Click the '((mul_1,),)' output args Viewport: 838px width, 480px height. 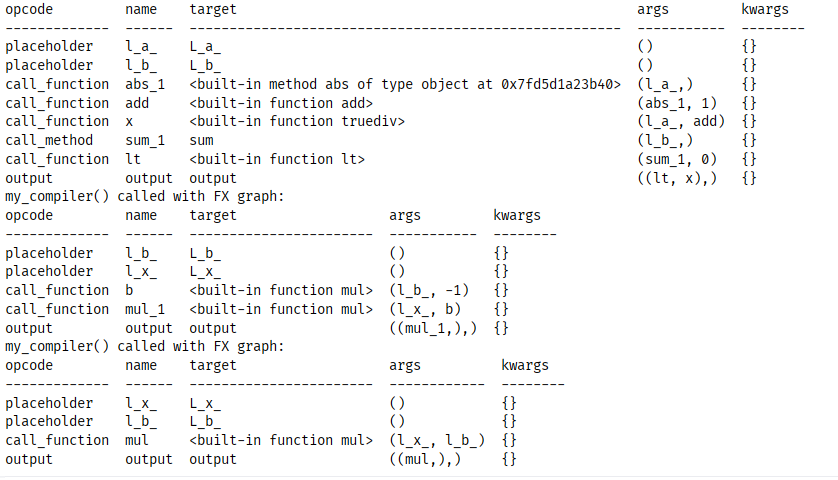click(x=433, y=328)
